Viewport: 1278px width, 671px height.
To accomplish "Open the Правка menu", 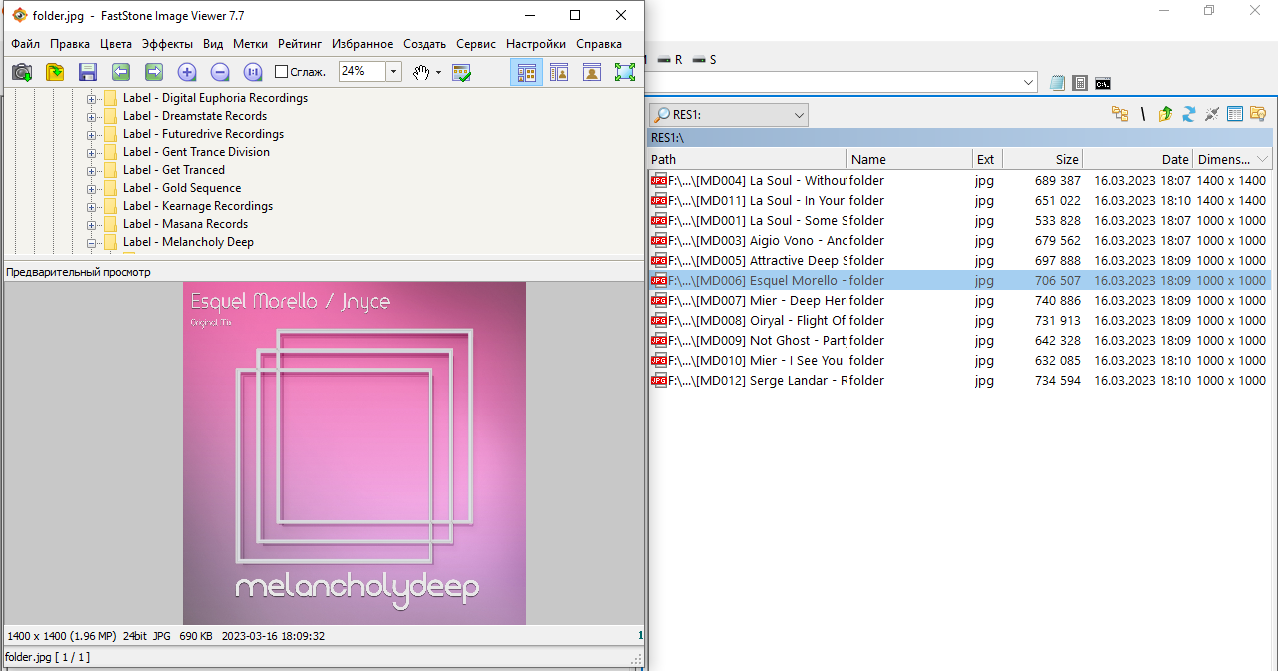I will (x=70, y=44).
